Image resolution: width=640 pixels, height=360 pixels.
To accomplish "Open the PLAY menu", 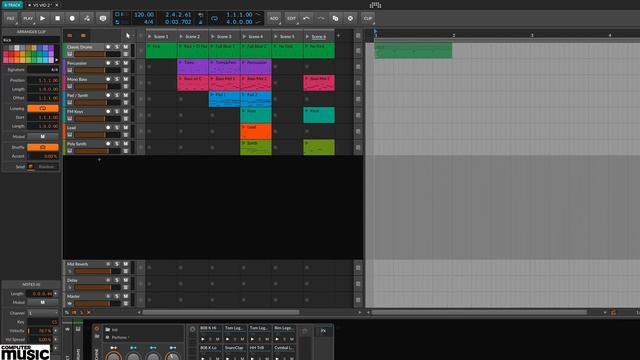I will (28, 18).
